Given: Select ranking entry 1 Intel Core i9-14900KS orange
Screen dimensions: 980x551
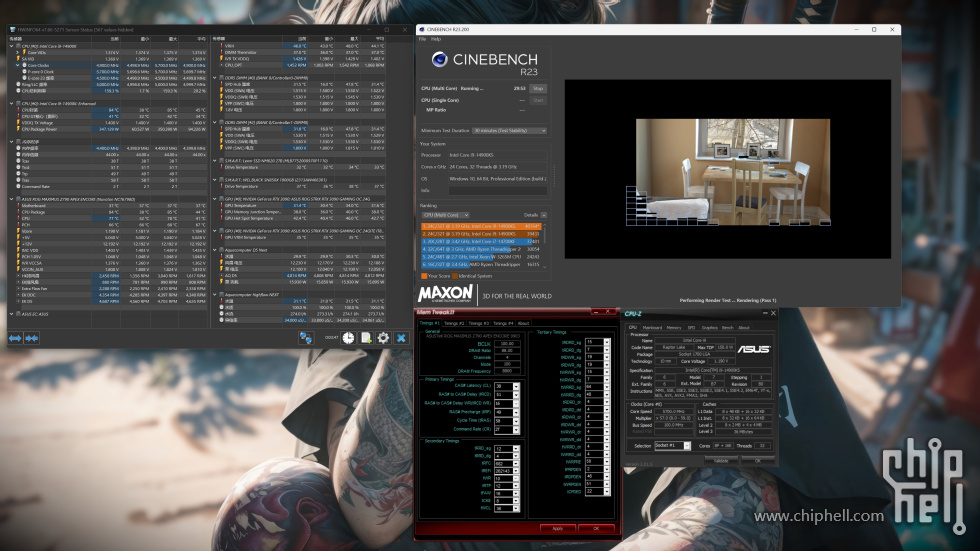Looking at the screenshot, I should (x=481, y=226).
